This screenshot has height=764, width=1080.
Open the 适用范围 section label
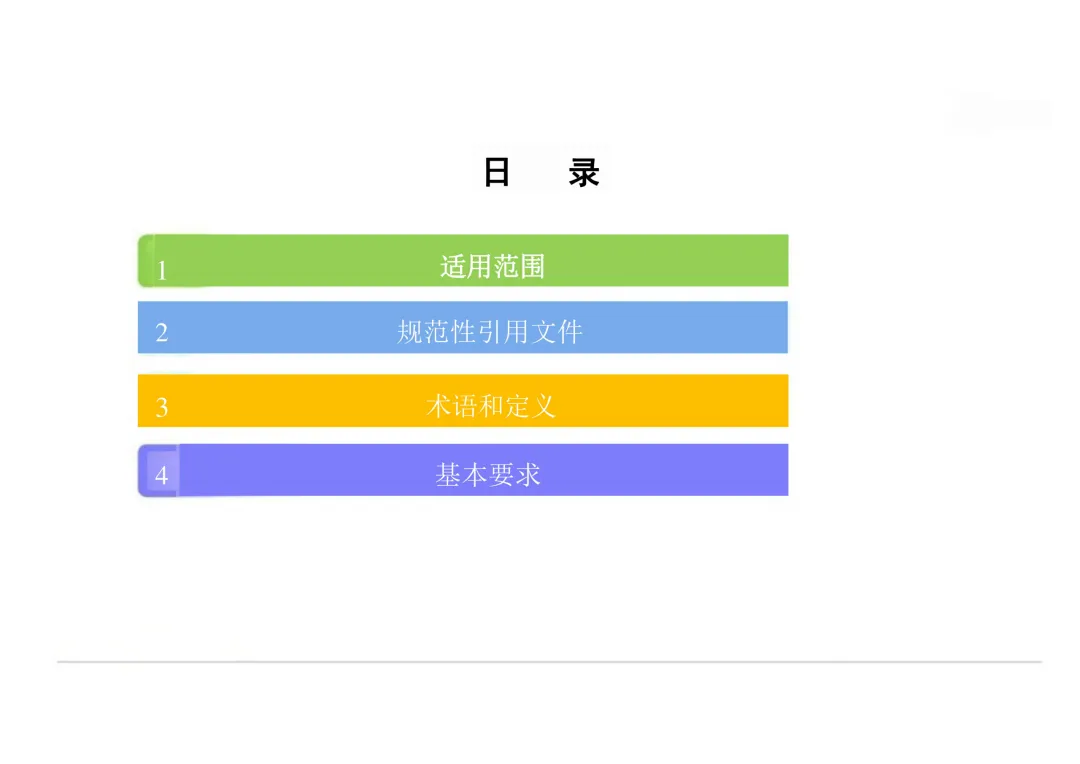coord(492,266)
